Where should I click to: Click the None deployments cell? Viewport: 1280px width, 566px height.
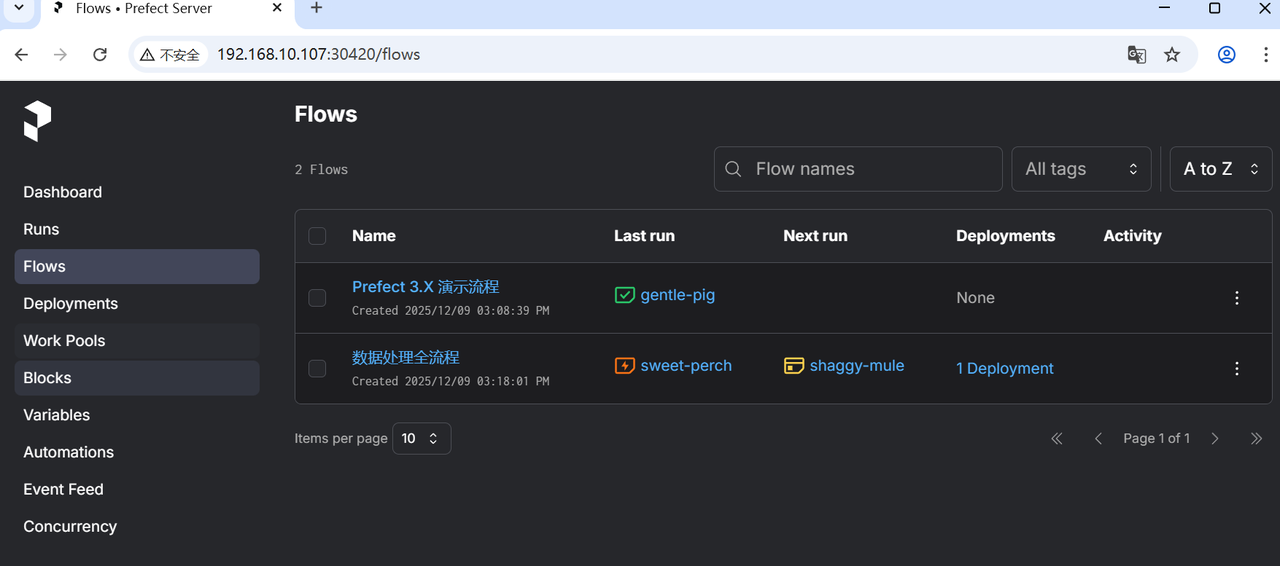pos(975,298)
